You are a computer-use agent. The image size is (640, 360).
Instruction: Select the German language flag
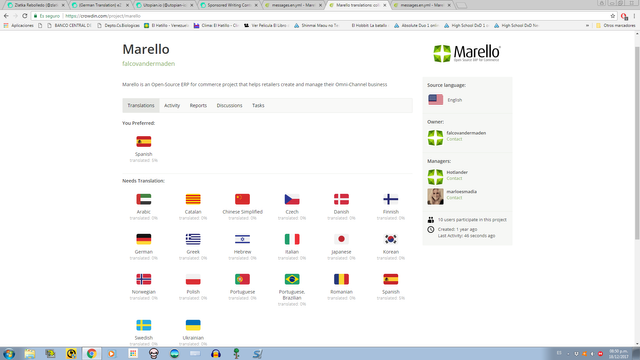144,239
